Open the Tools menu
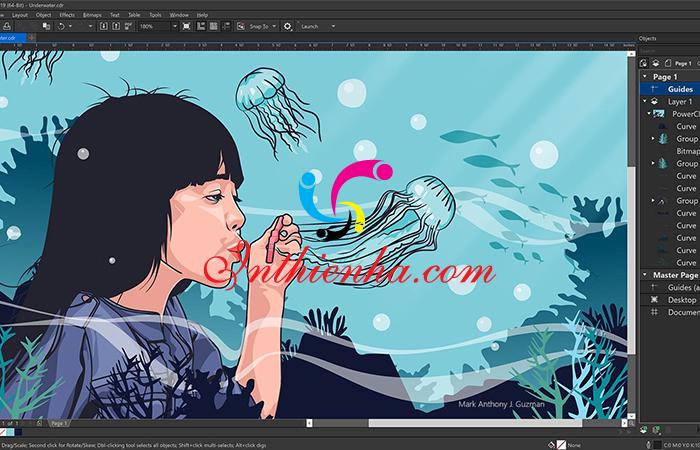 [155, 15]
